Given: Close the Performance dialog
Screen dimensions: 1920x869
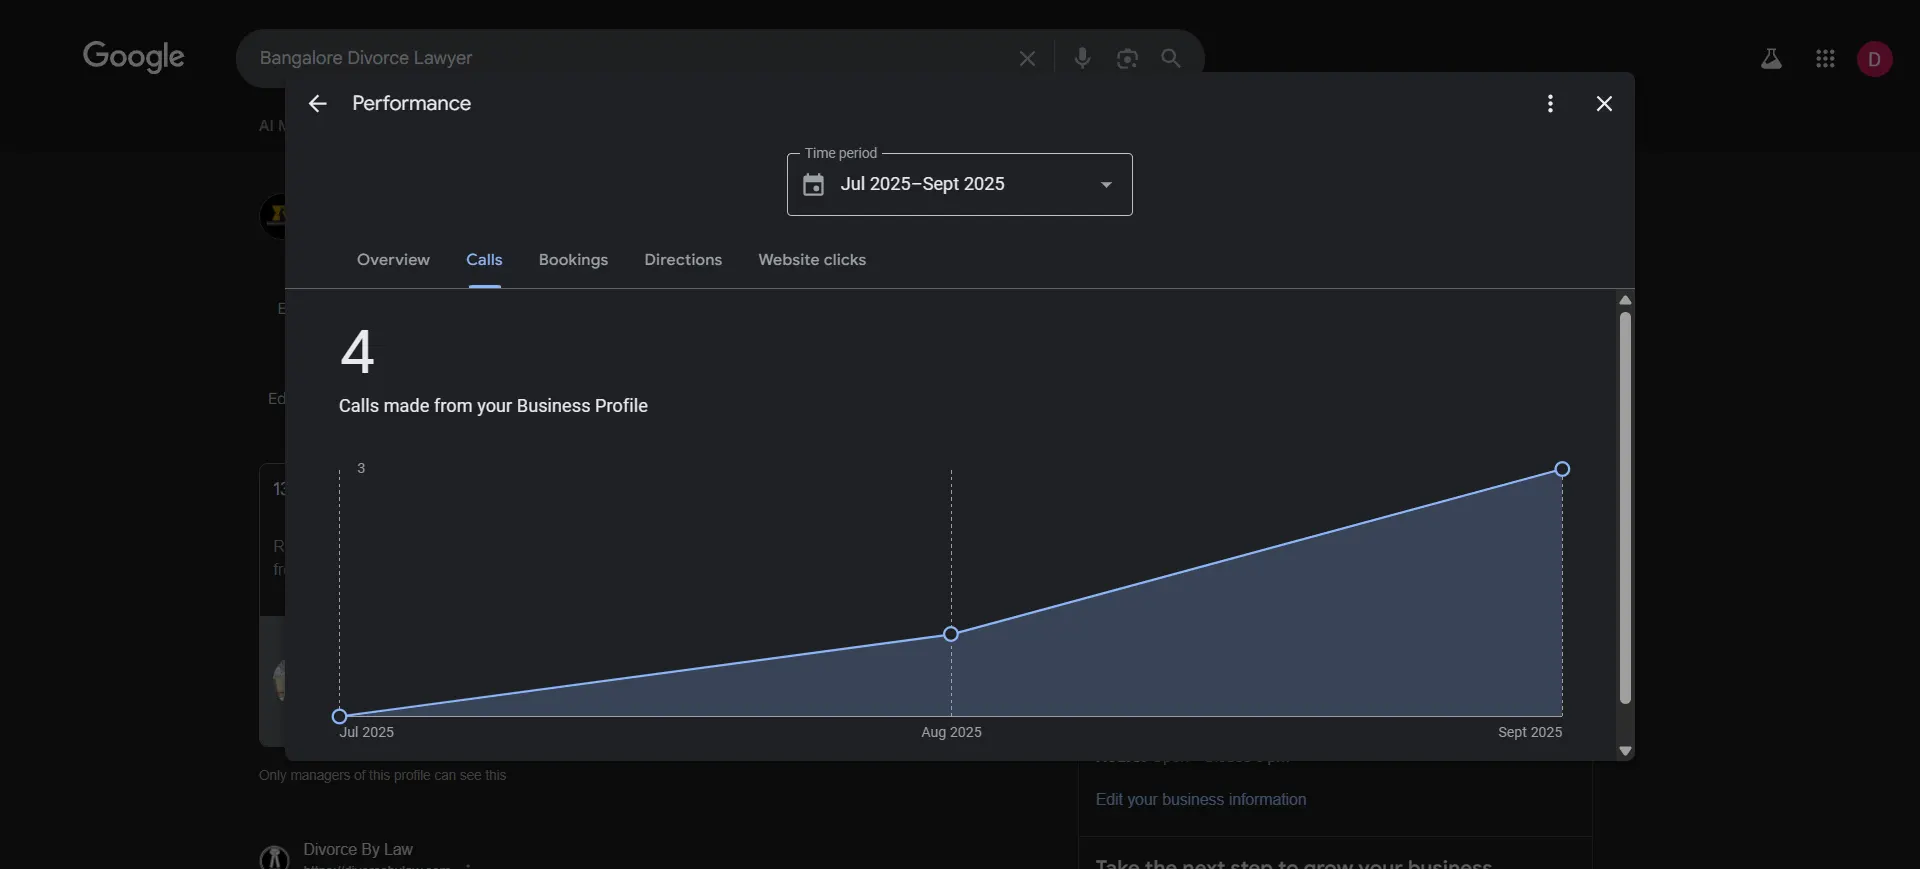Looking at the screenshot, I should (x=1604, y=104).
